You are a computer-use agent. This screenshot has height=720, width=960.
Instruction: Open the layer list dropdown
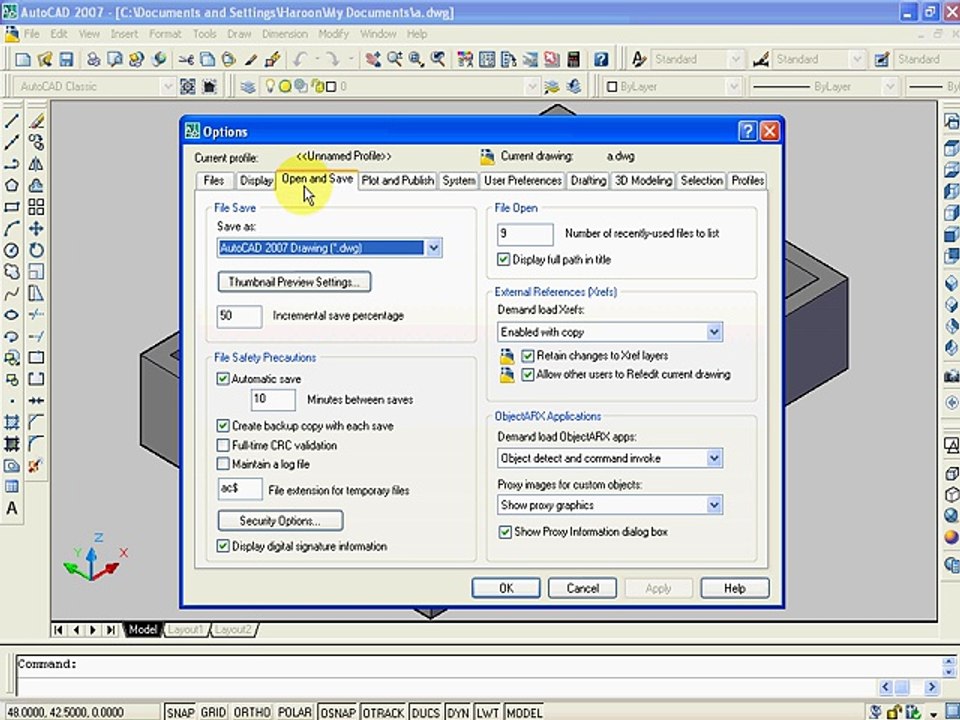[x=531, y=87]
